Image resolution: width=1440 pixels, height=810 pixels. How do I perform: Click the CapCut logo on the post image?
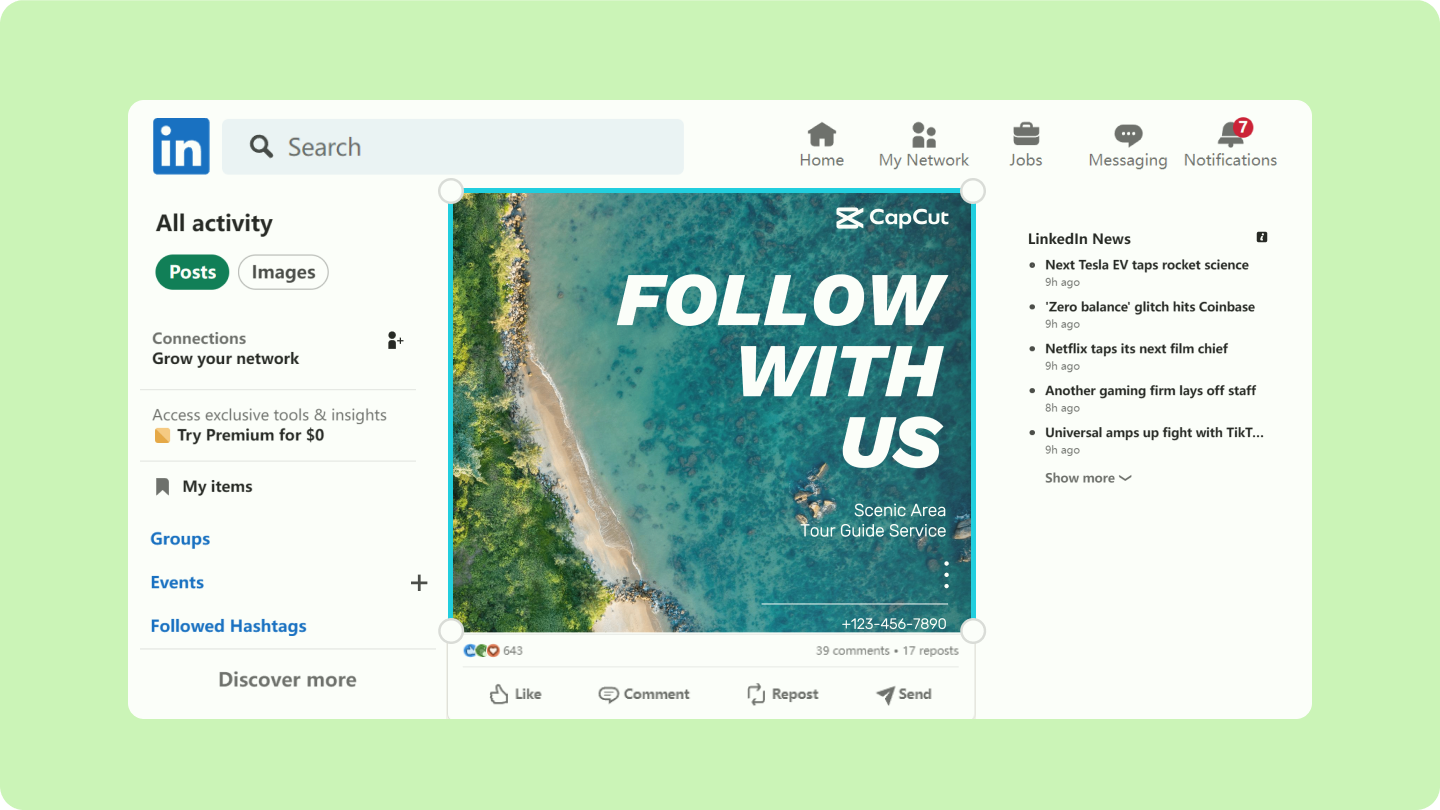(892, 218)
